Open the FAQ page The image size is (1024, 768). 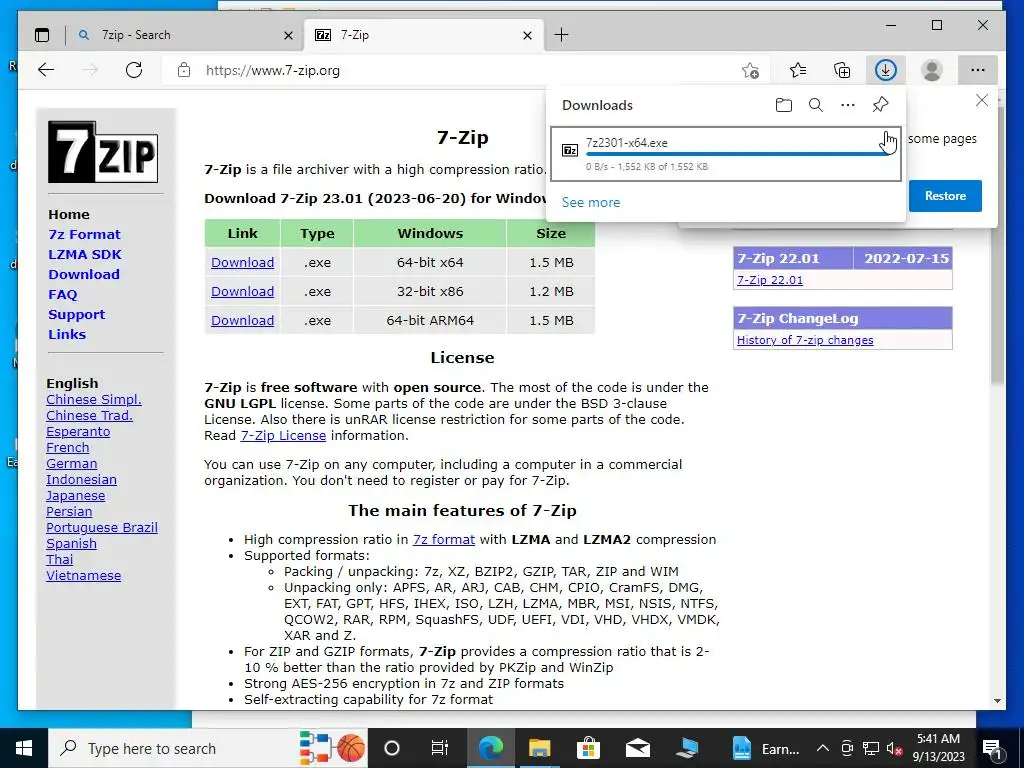[x=63, y=295]
